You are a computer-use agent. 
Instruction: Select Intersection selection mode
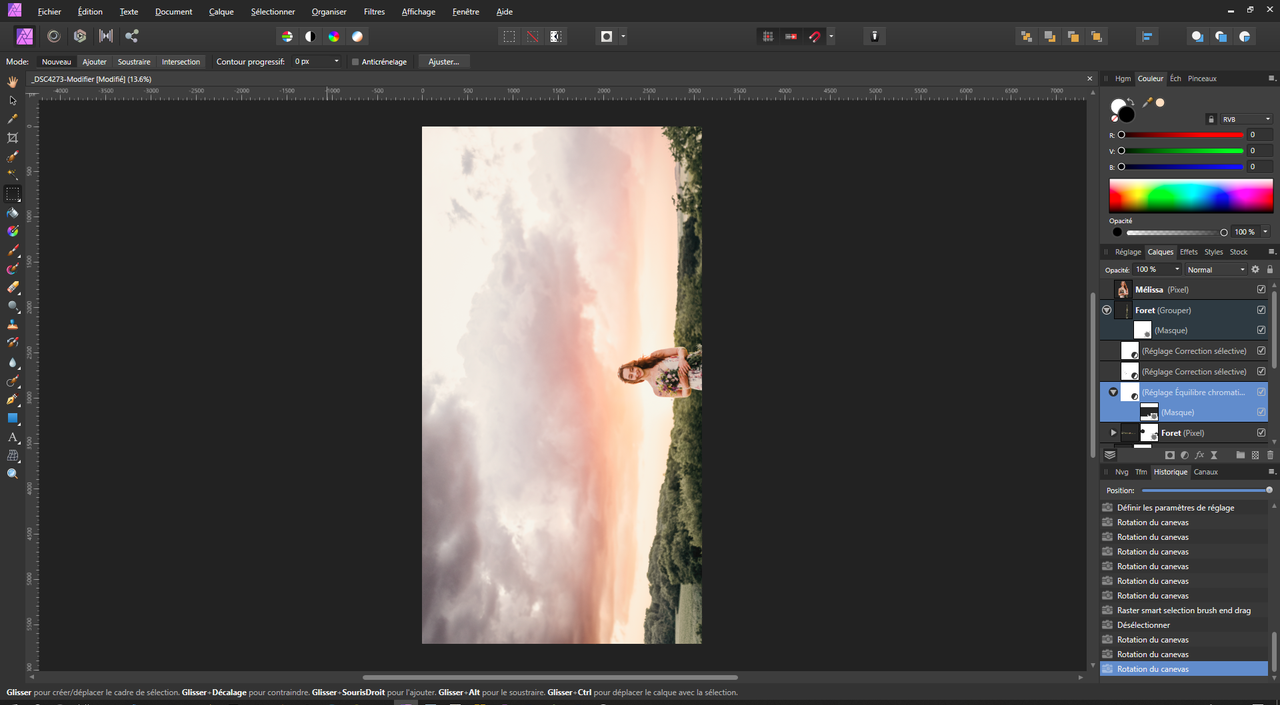pyautogui.click(x=181, y=62)
